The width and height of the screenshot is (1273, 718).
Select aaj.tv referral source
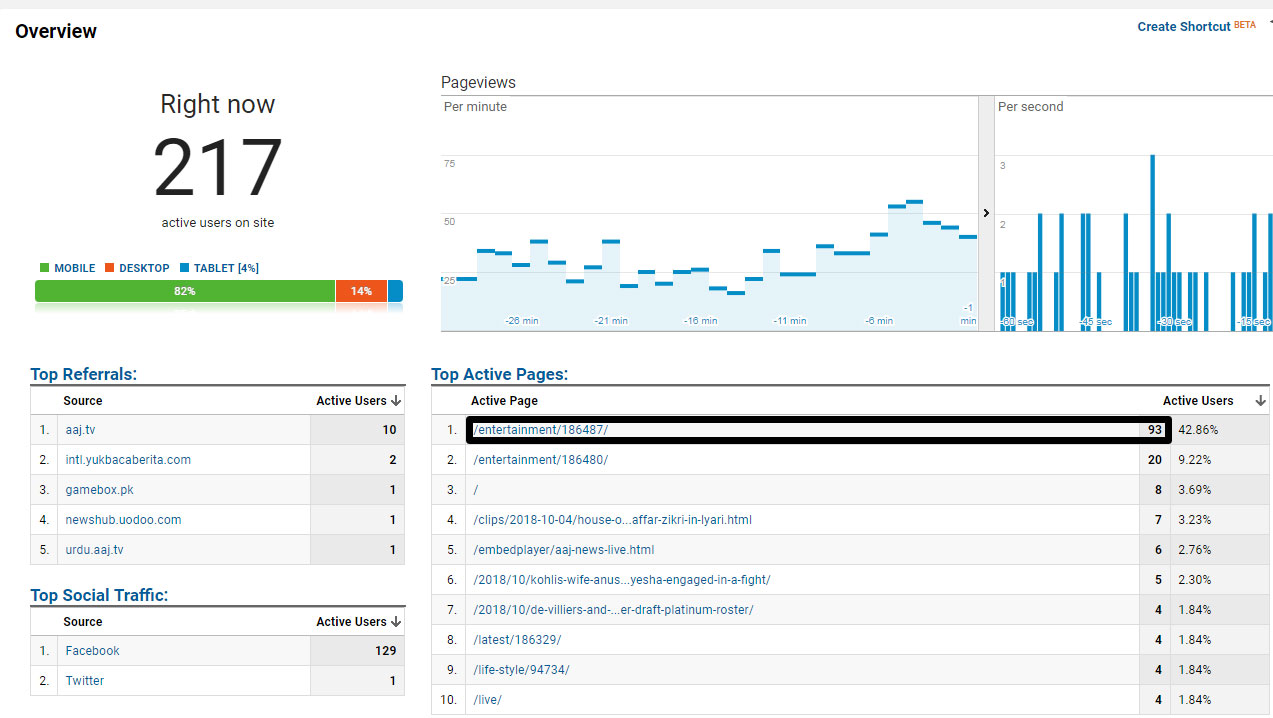[x=80, y=430]
